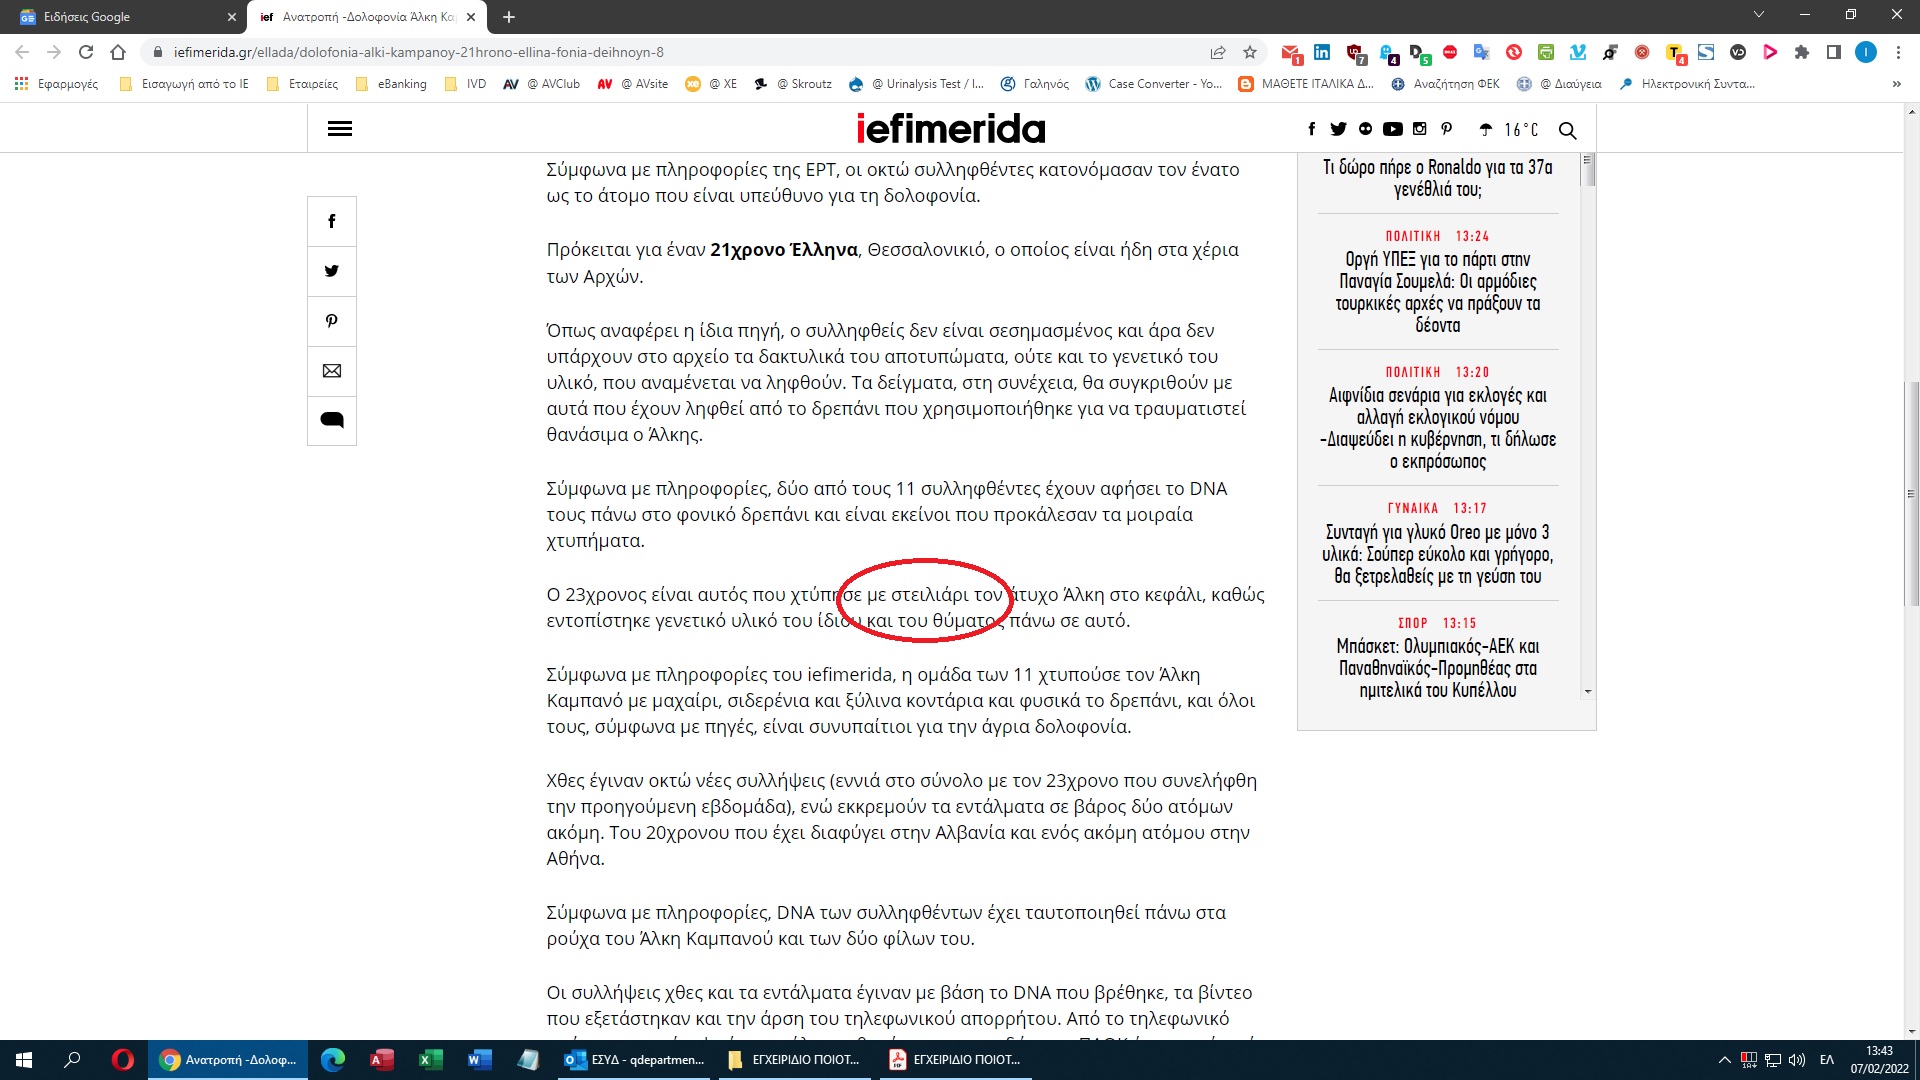Open comments via sidebar speech bubble
Image resolution: width=1920 pixels, height=1080 pixels.
point(332,420)
